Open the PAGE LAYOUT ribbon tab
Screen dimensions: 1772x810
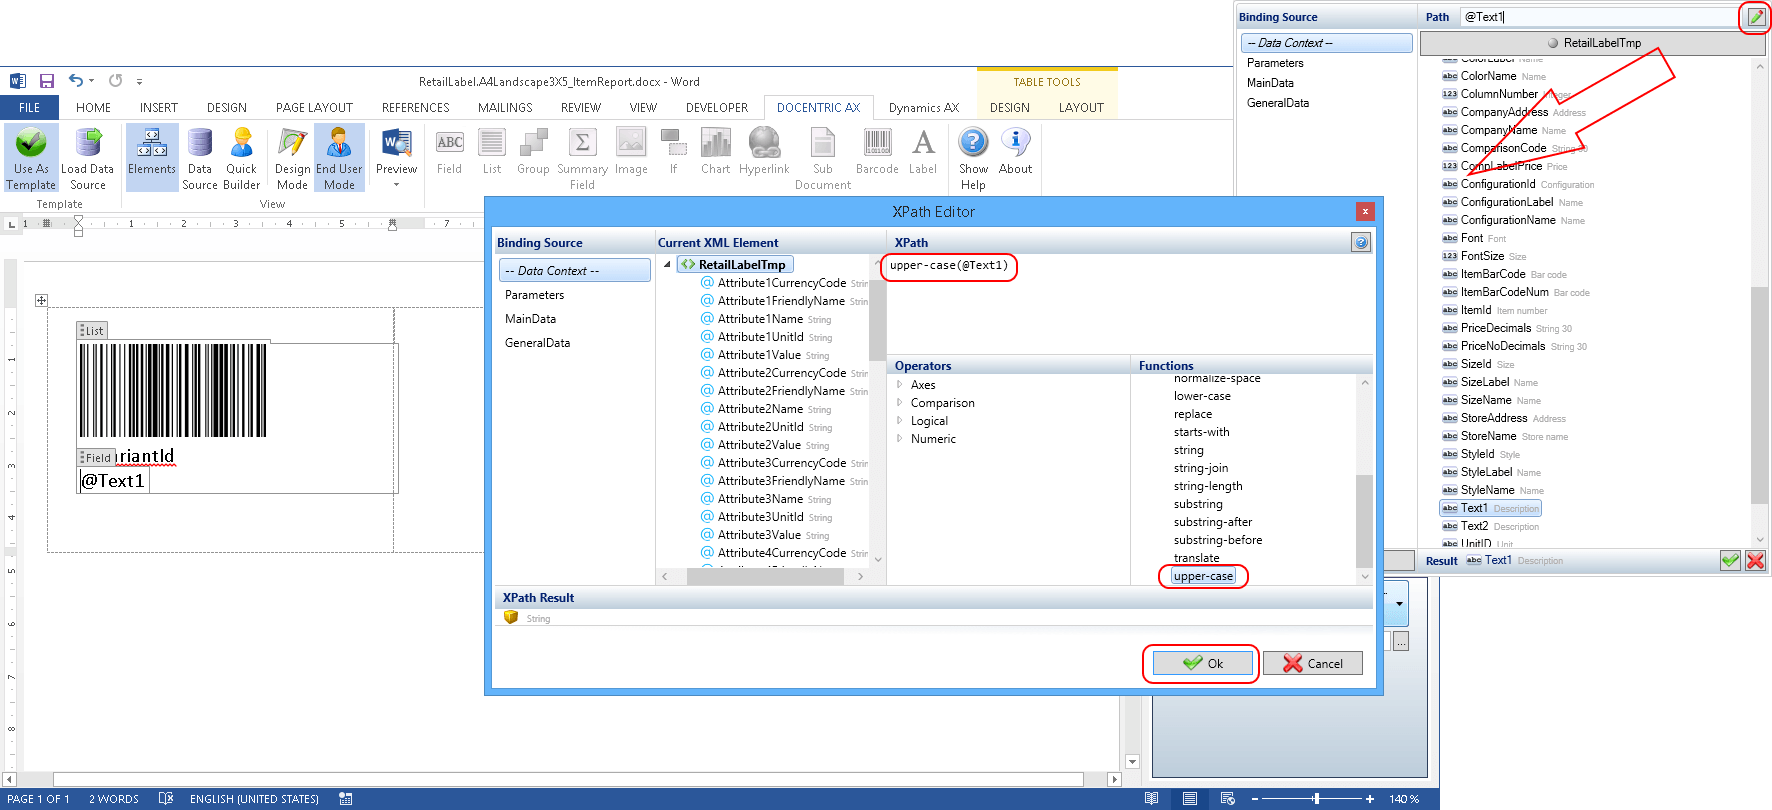coord(315,108)
